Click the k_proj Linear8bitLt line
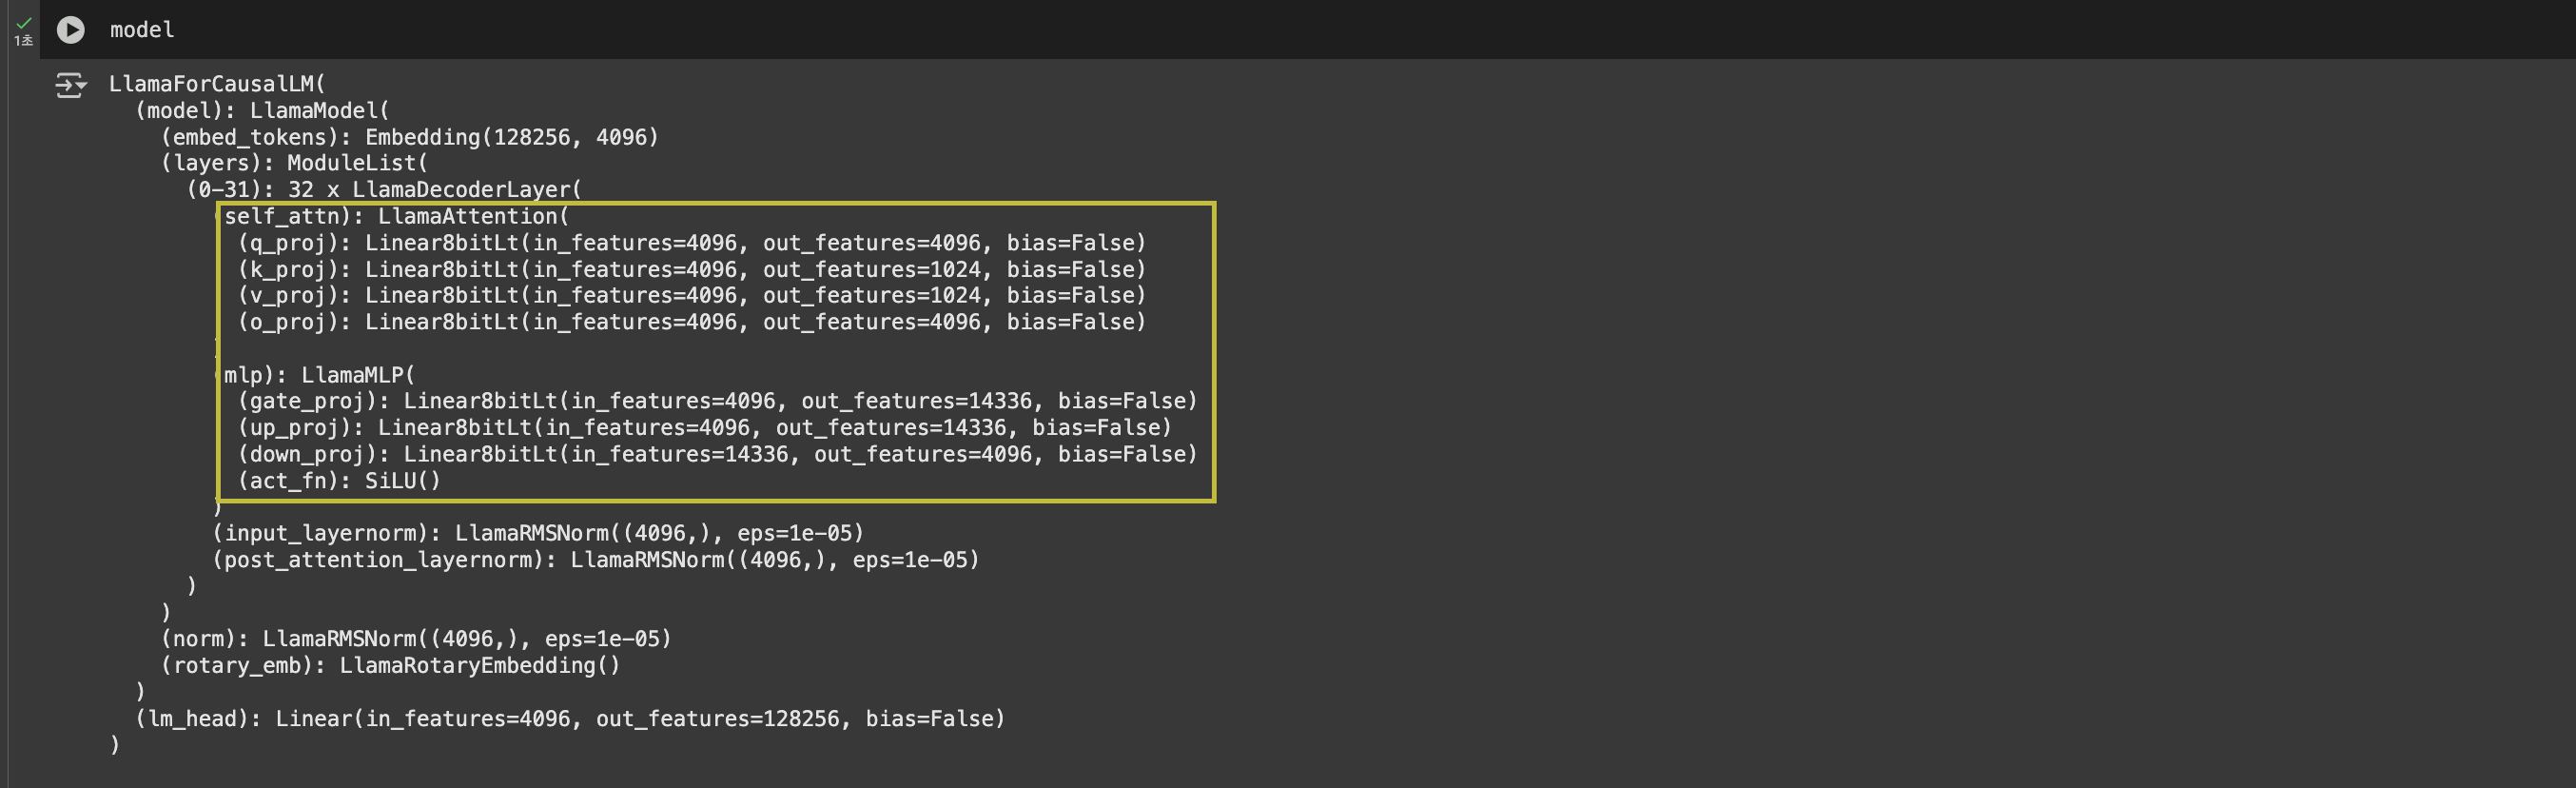 [x=691, y=270]
